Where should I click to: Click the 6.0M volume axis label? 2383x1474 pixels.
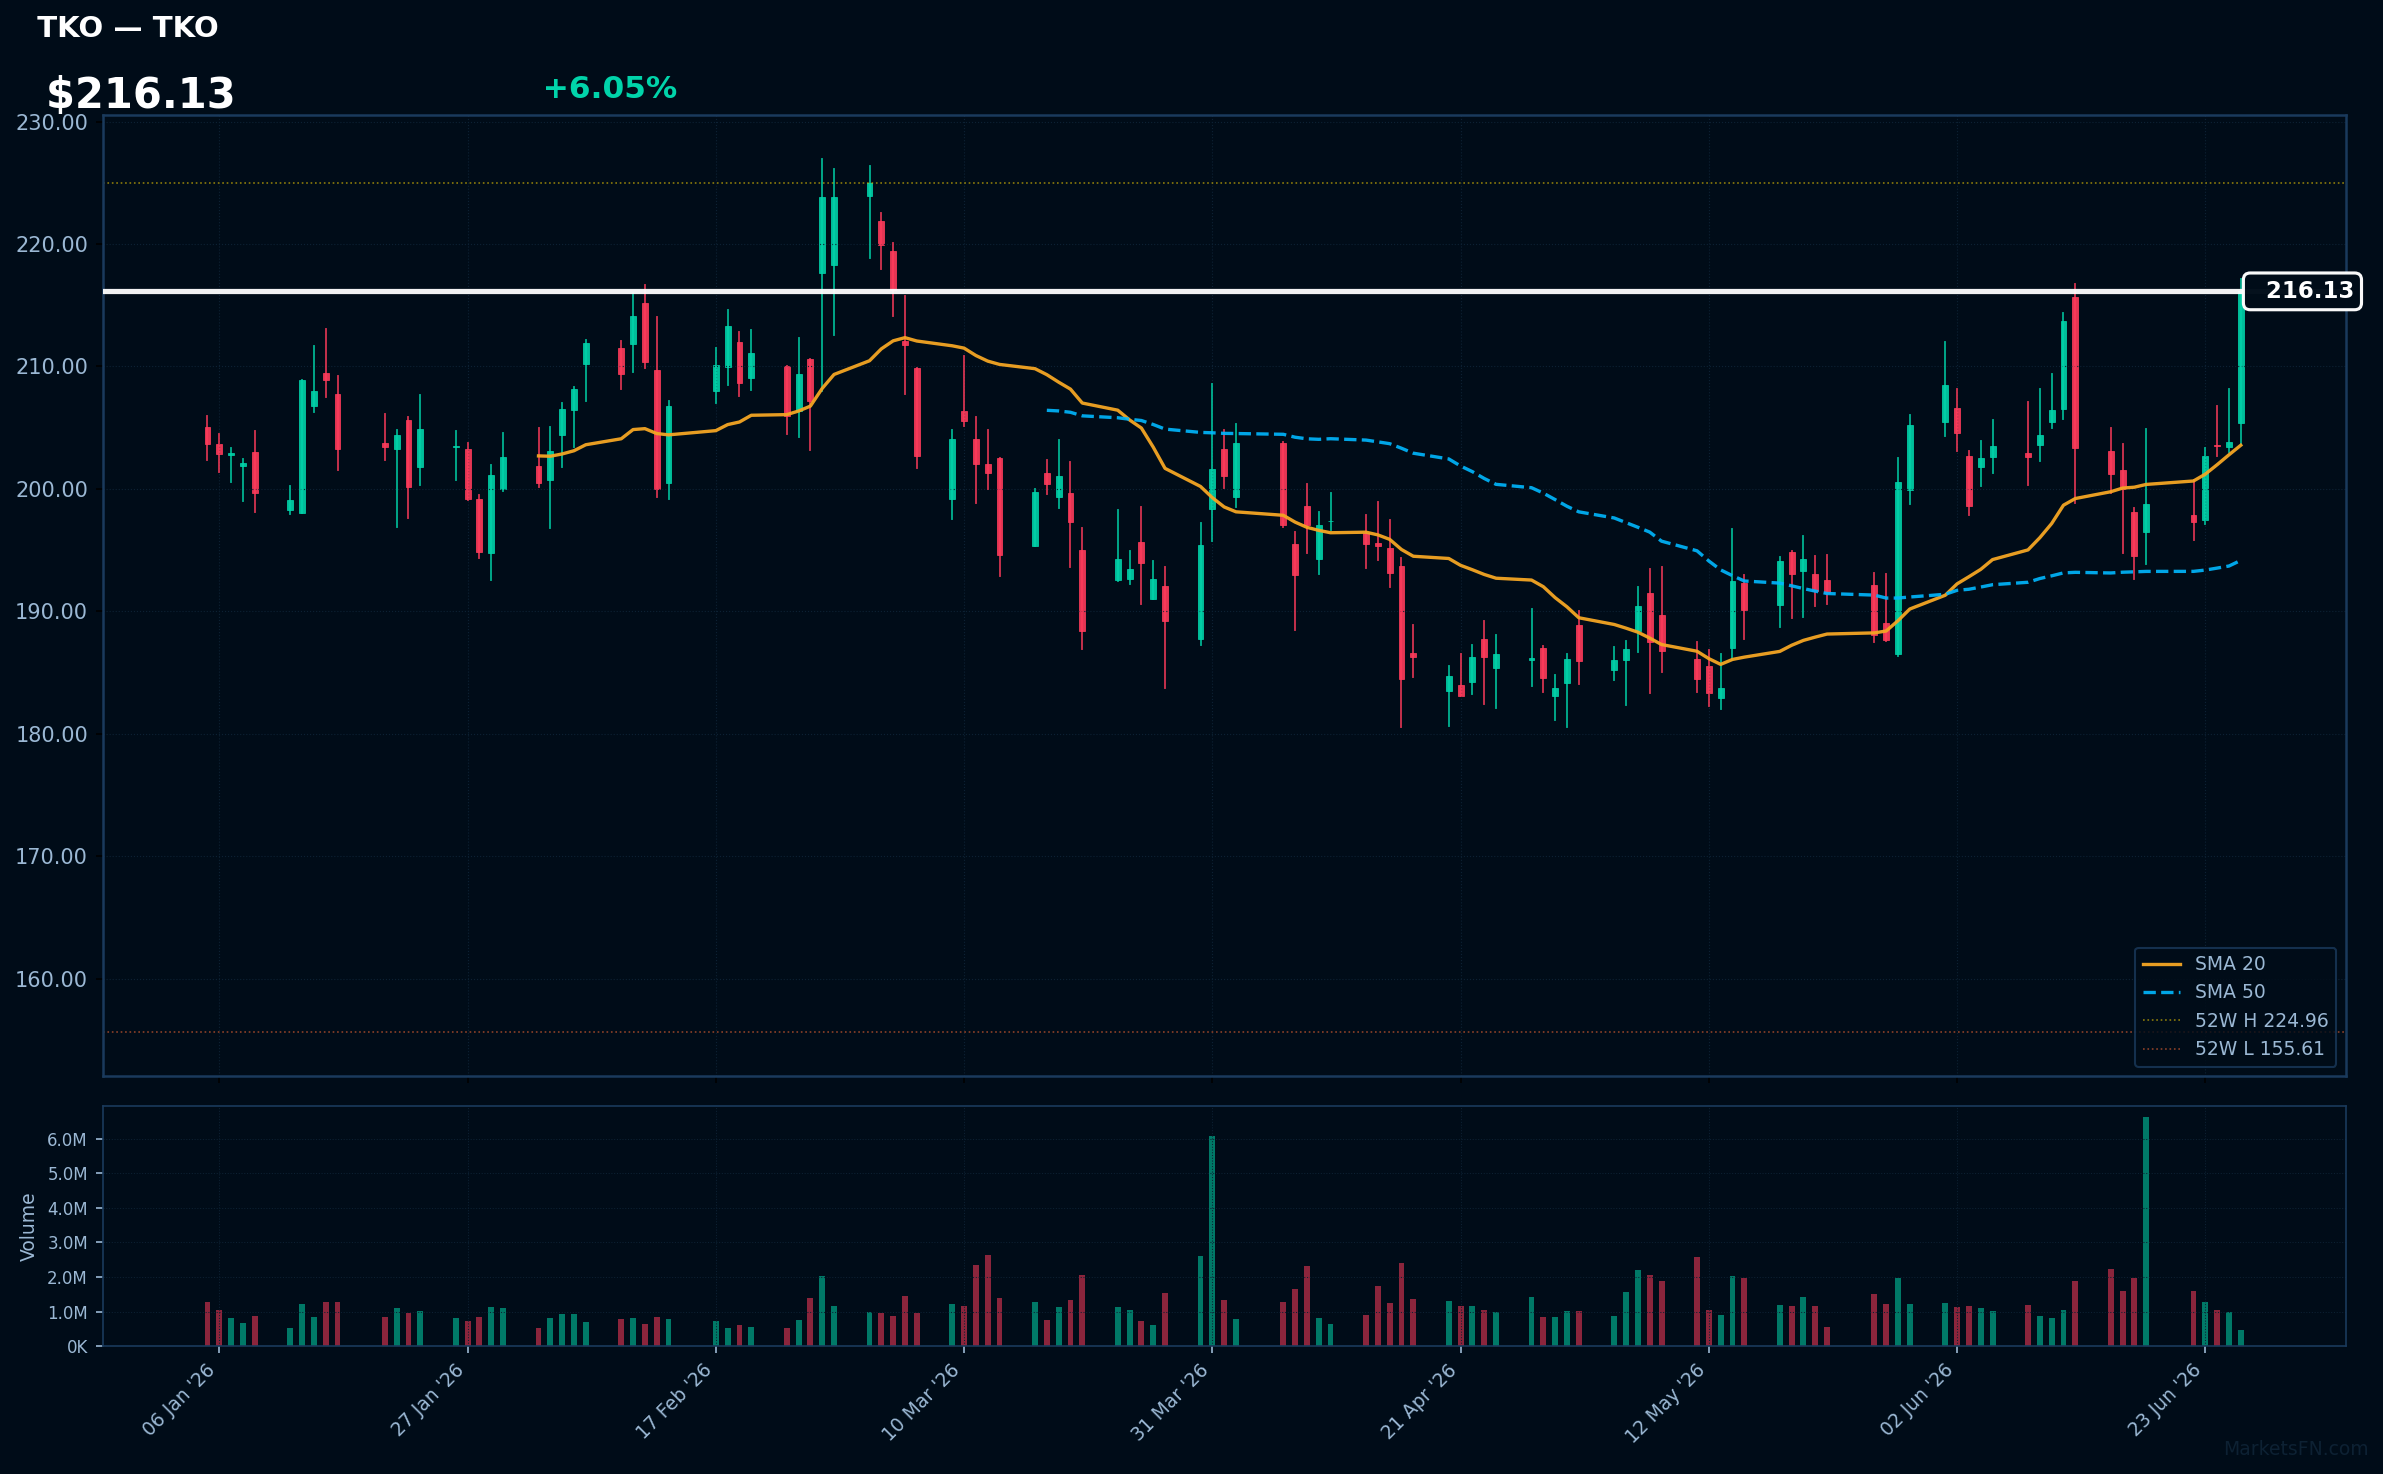click(x=67, y=1139)
